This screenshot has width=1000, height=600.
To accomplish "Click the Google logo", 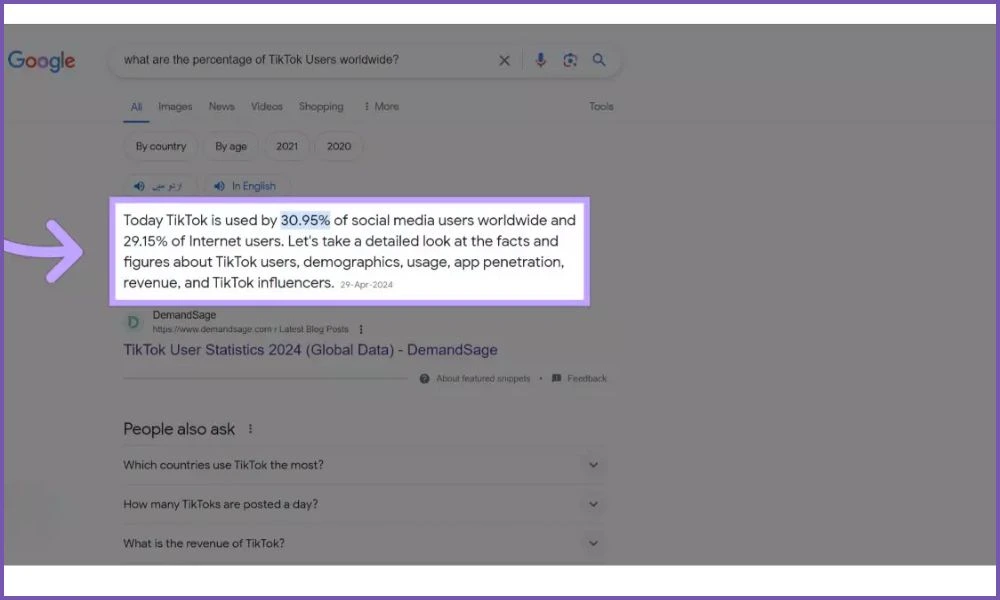I will coord(42,61).
